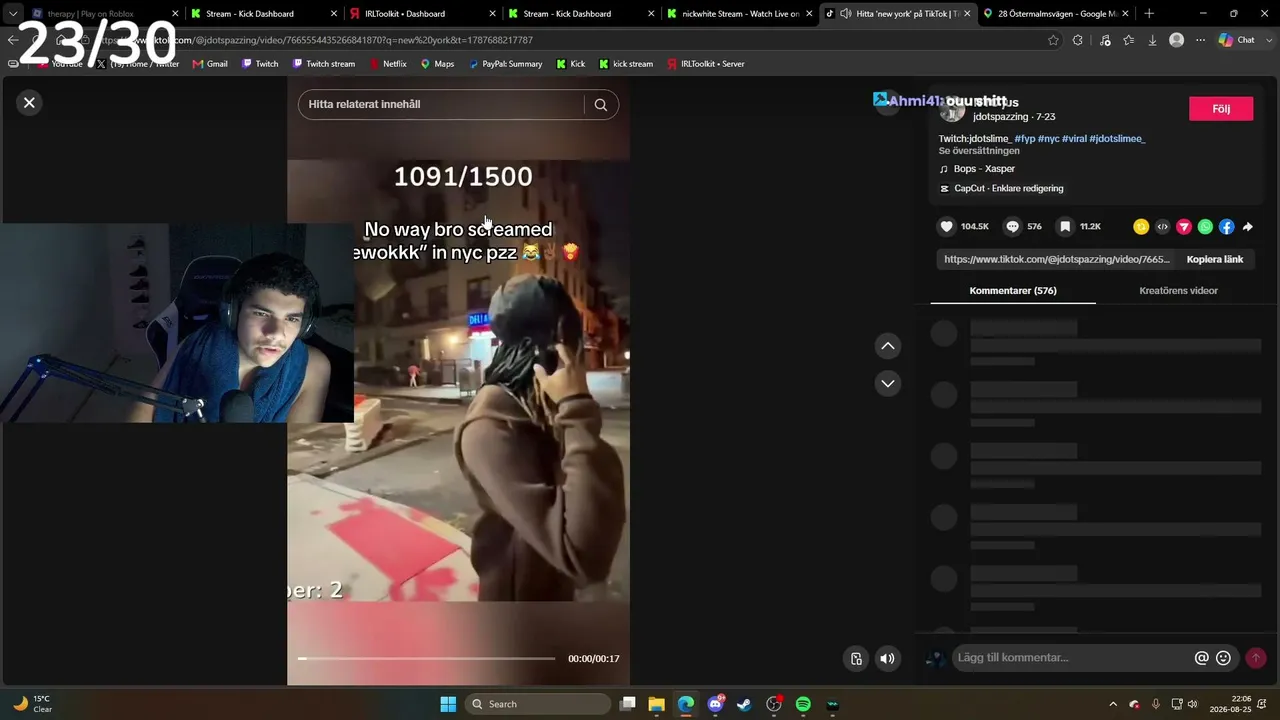Go to the next video
The width and height of the screenshot is (1280, 720).
click(888, 384)
